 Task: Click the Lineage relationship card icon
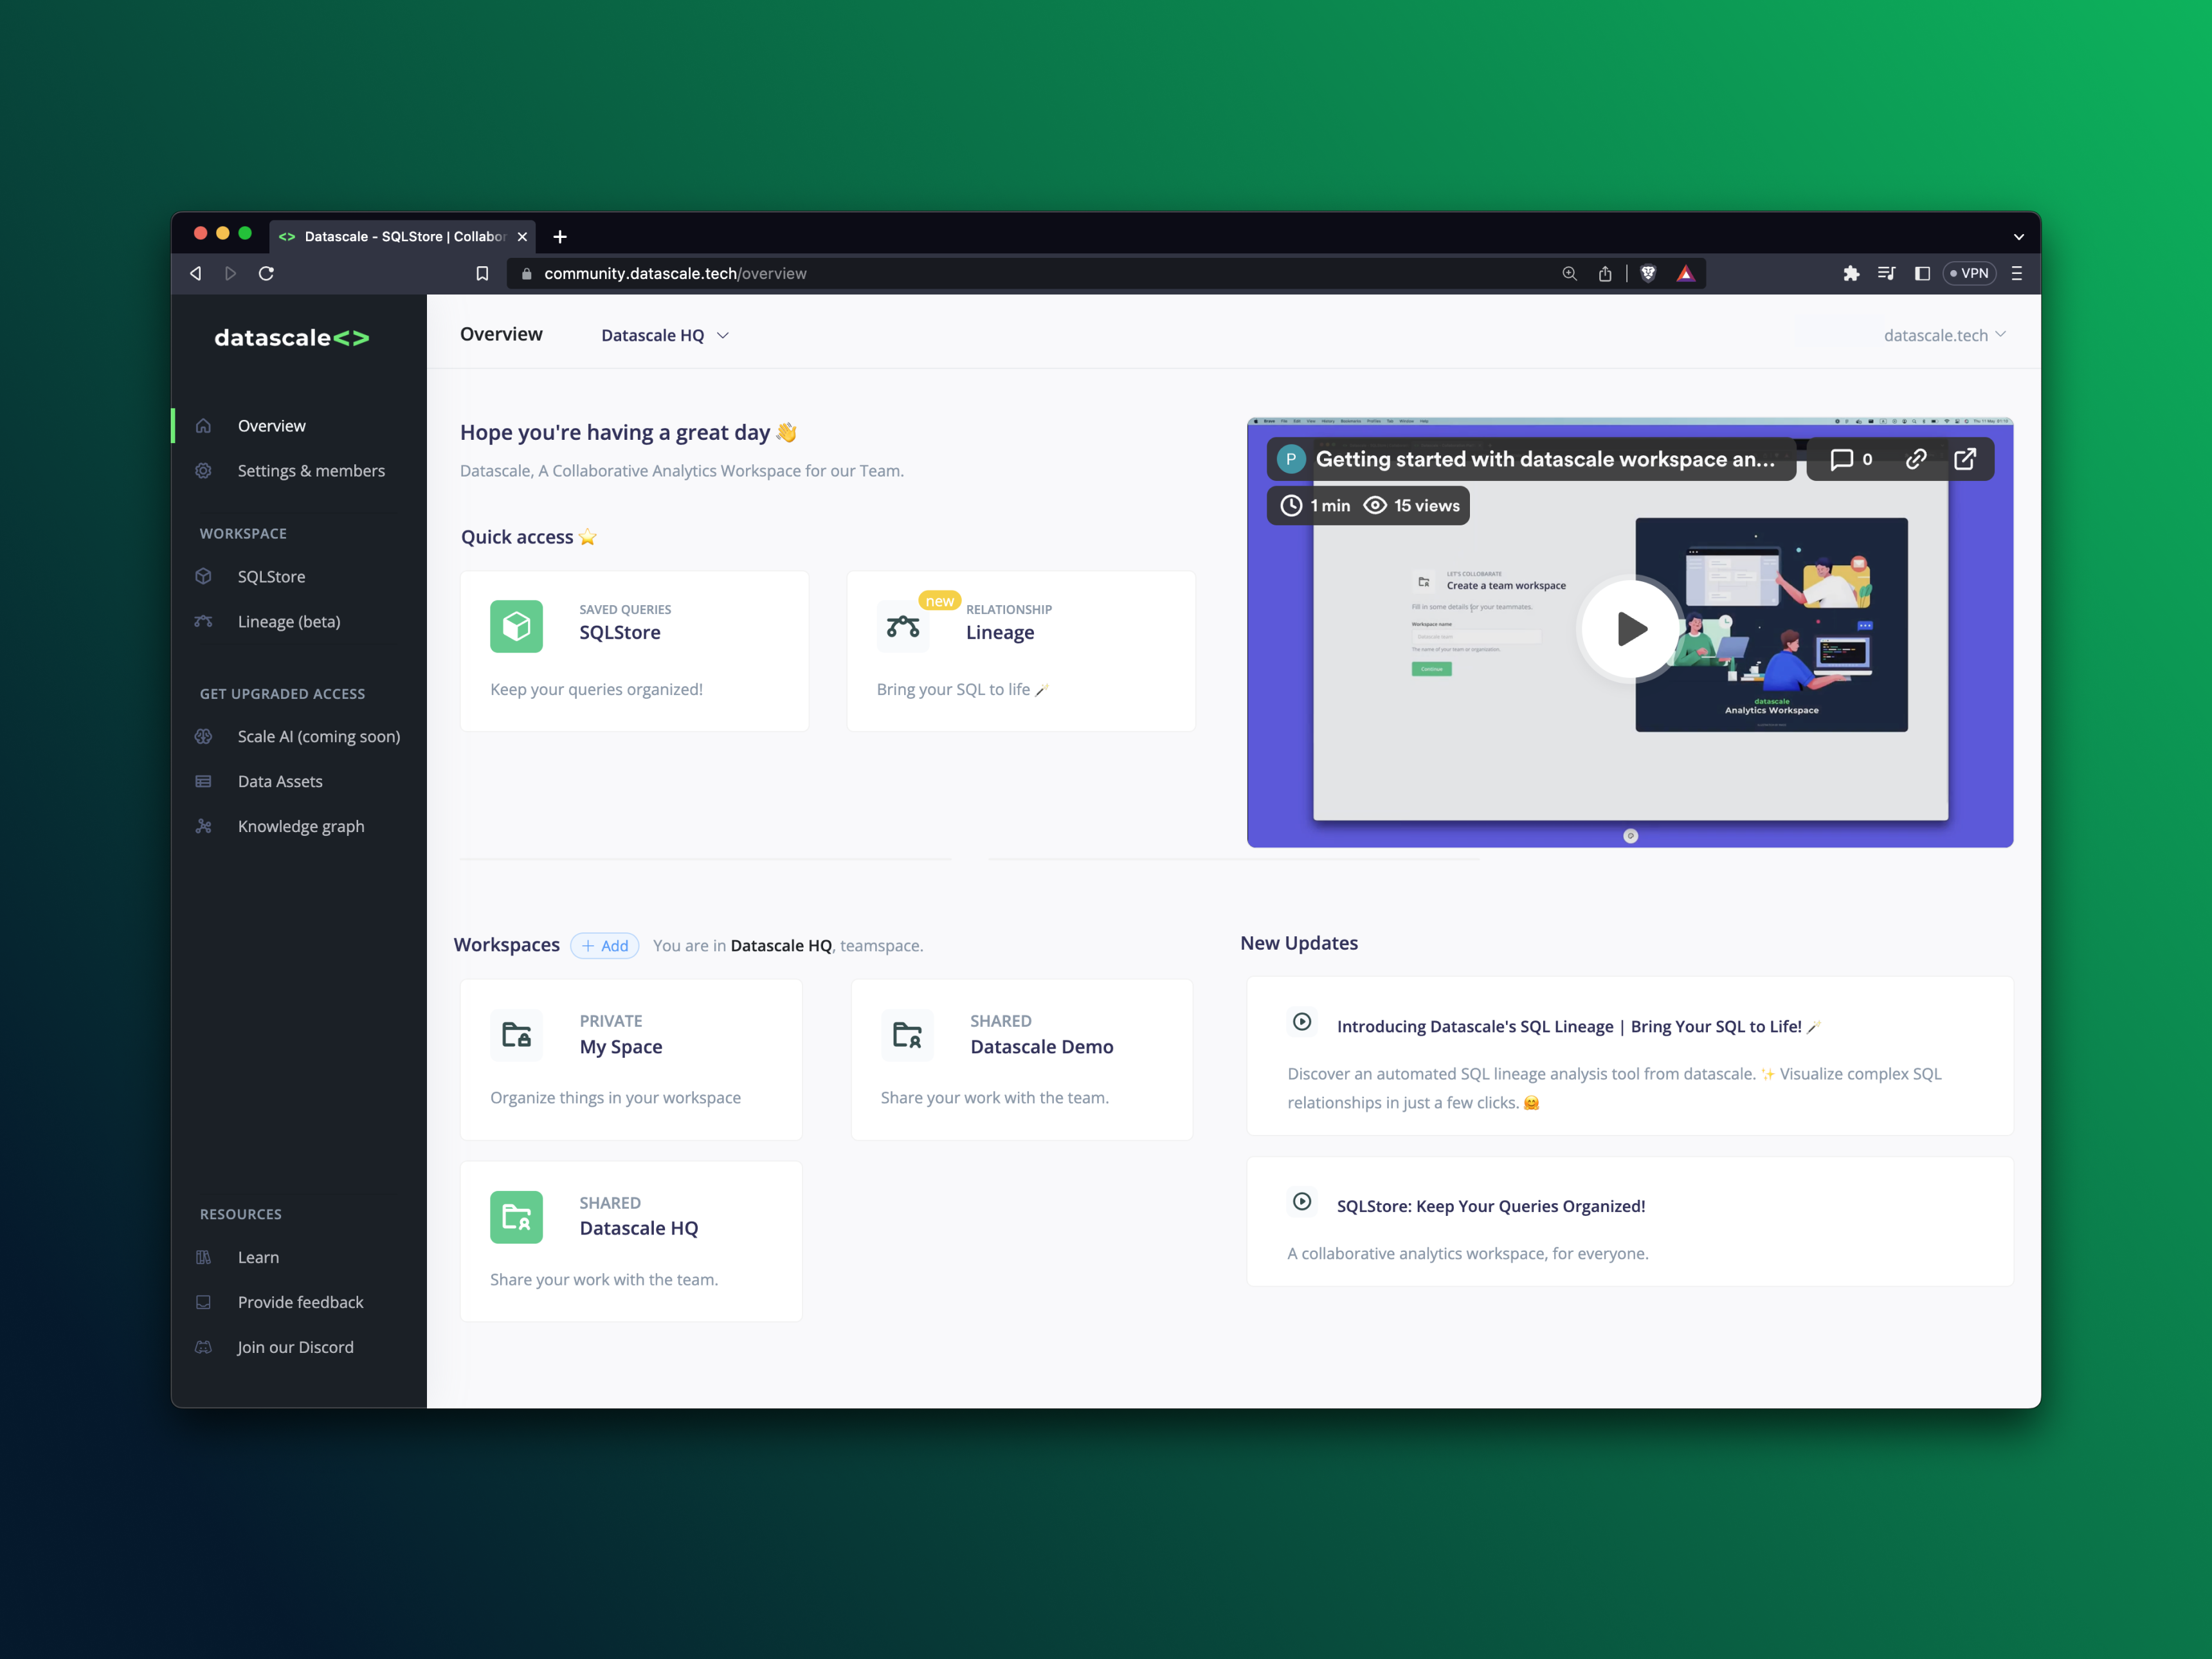pyautogui.click(x=903, y=627)
